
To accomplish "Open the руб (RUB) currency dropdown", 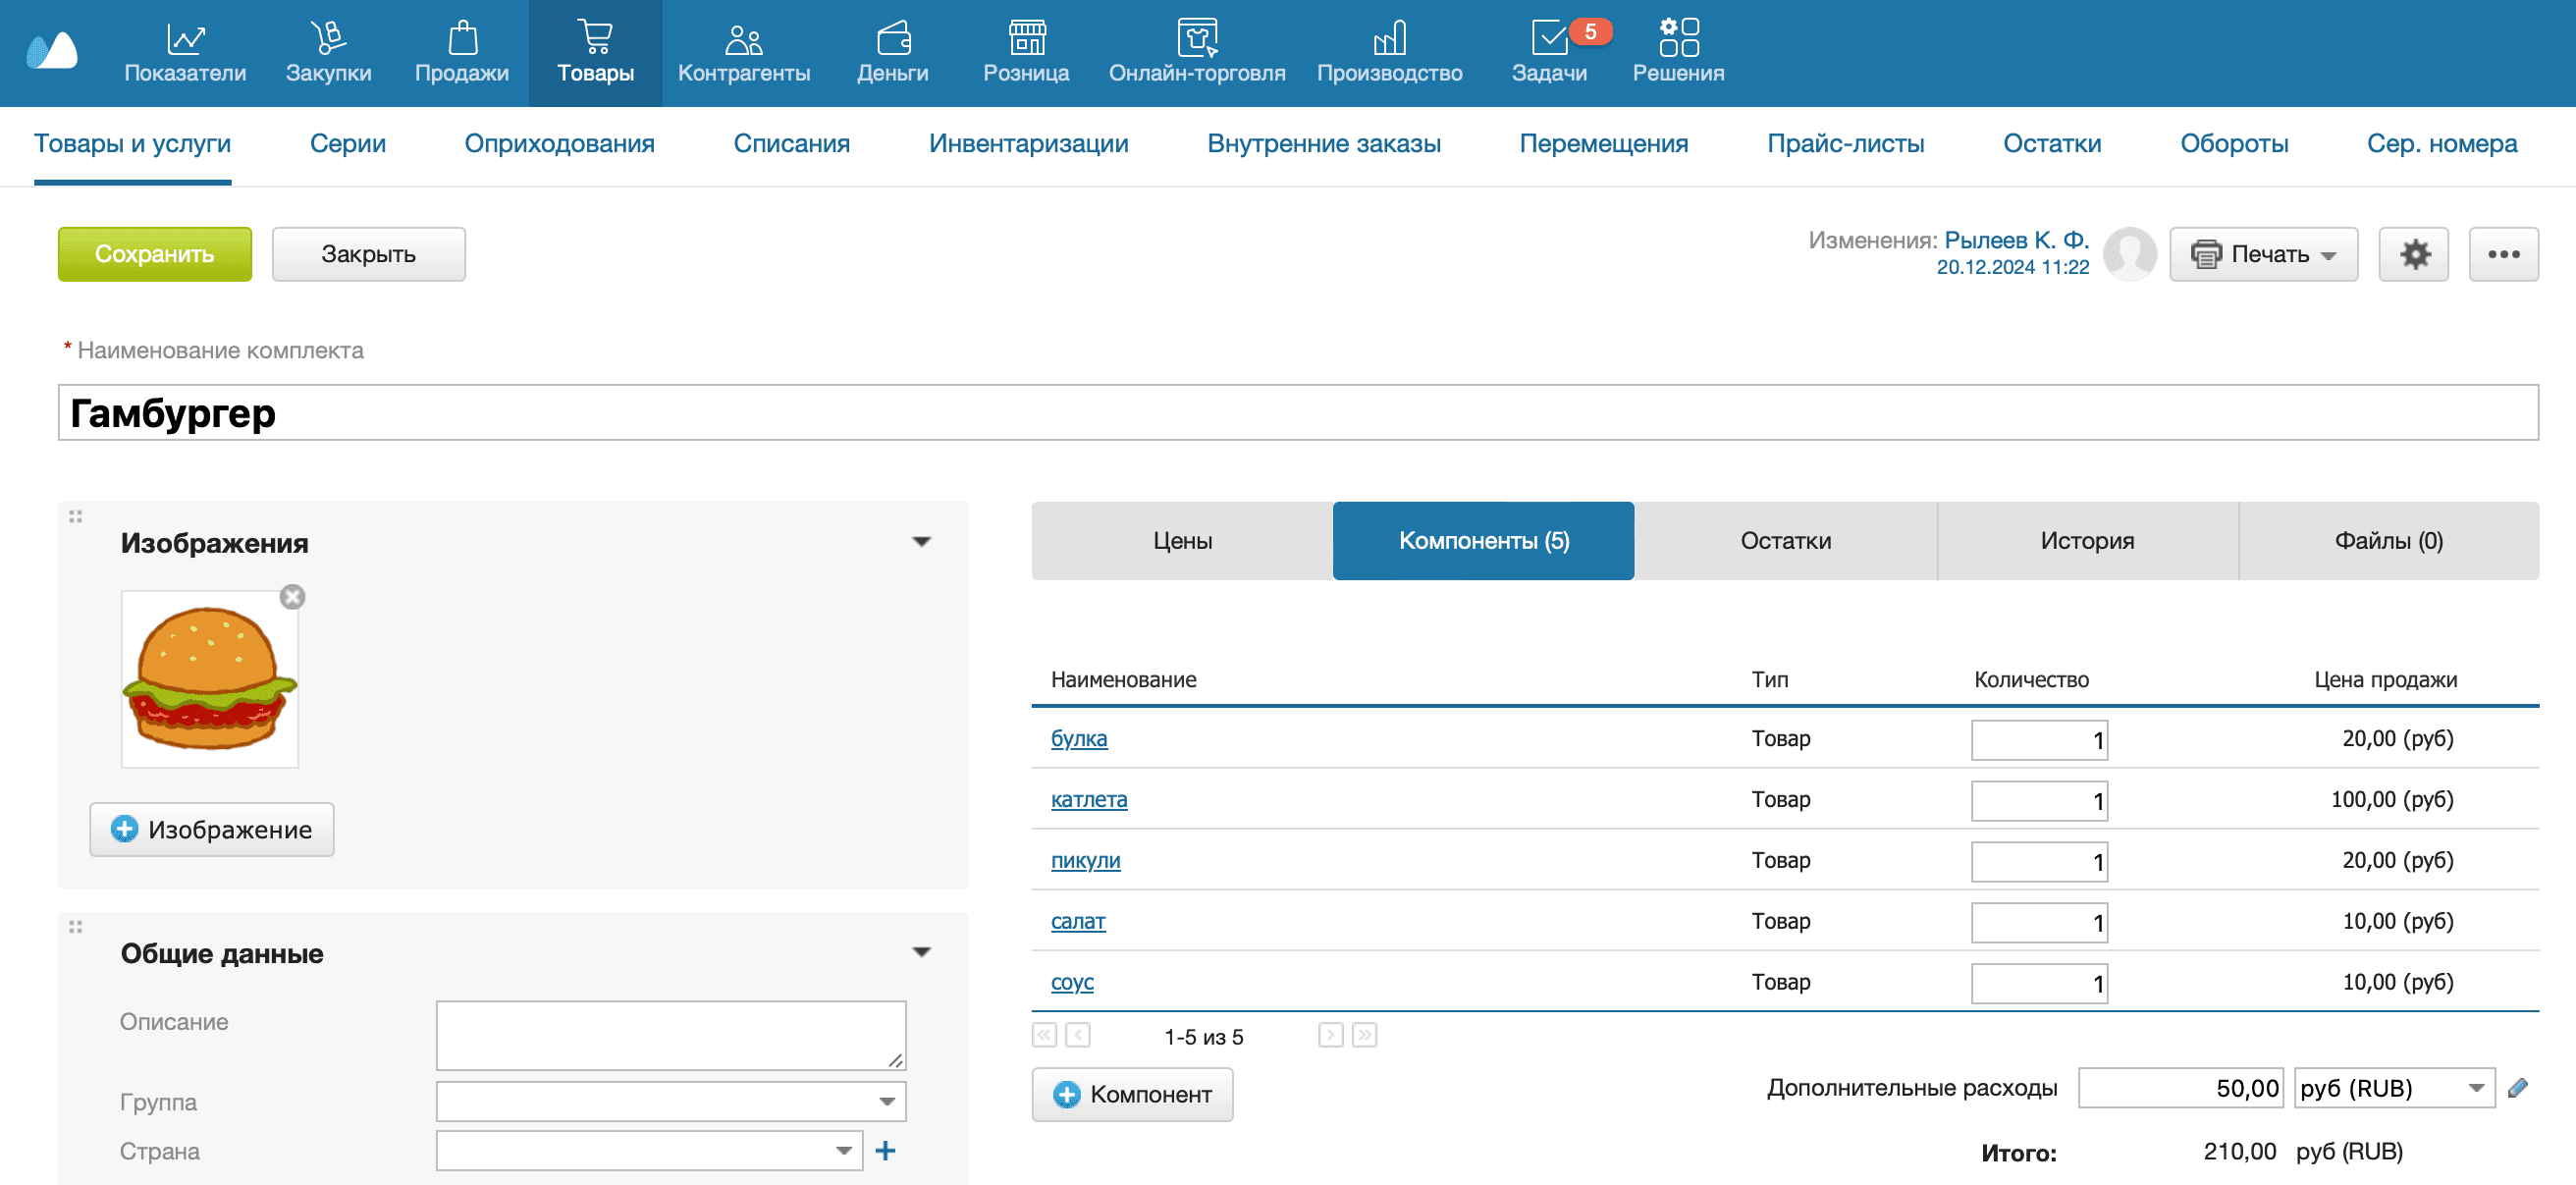I will pos(2393,1088).
